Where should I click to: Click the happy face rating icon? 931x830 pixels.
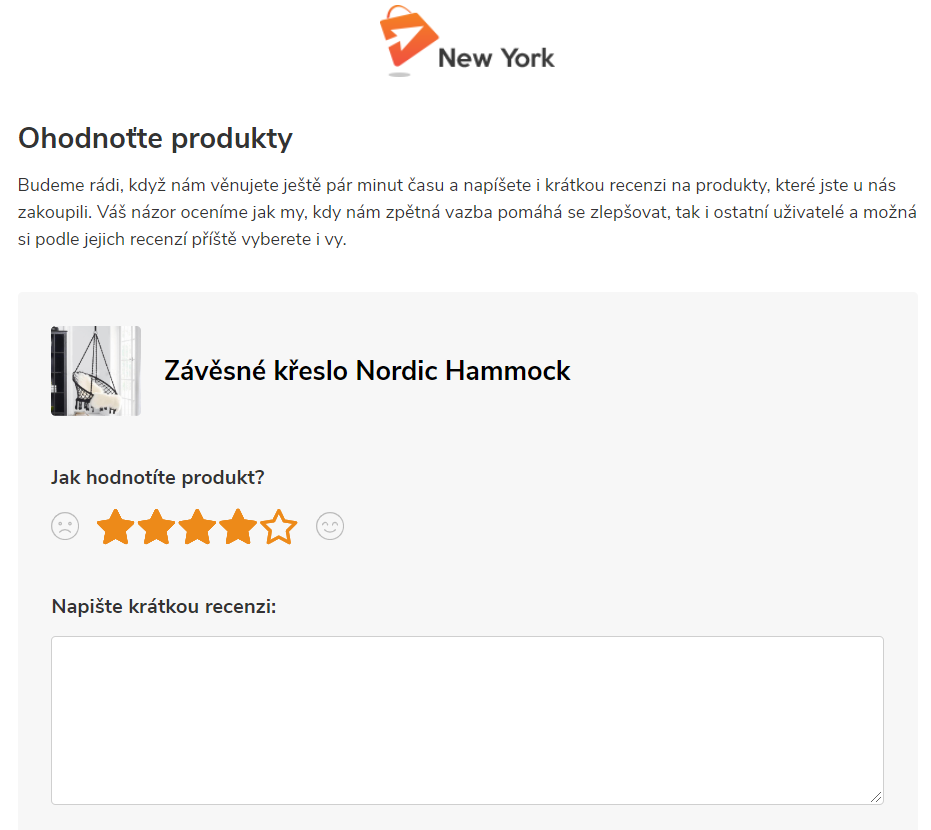(x=330, y=526)
